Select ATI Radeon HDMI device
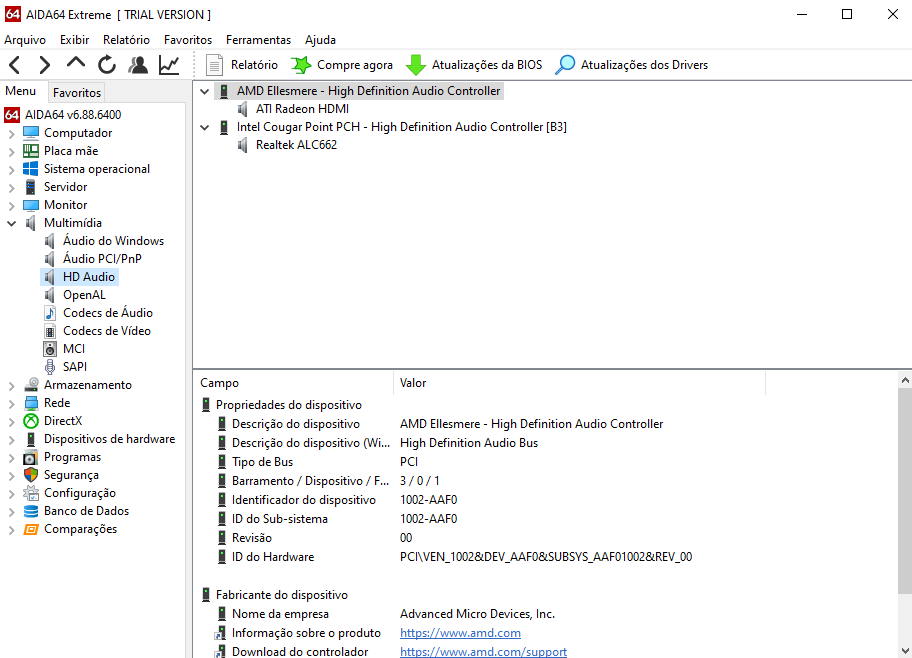 pyautogui.click(x=302, y=109)
